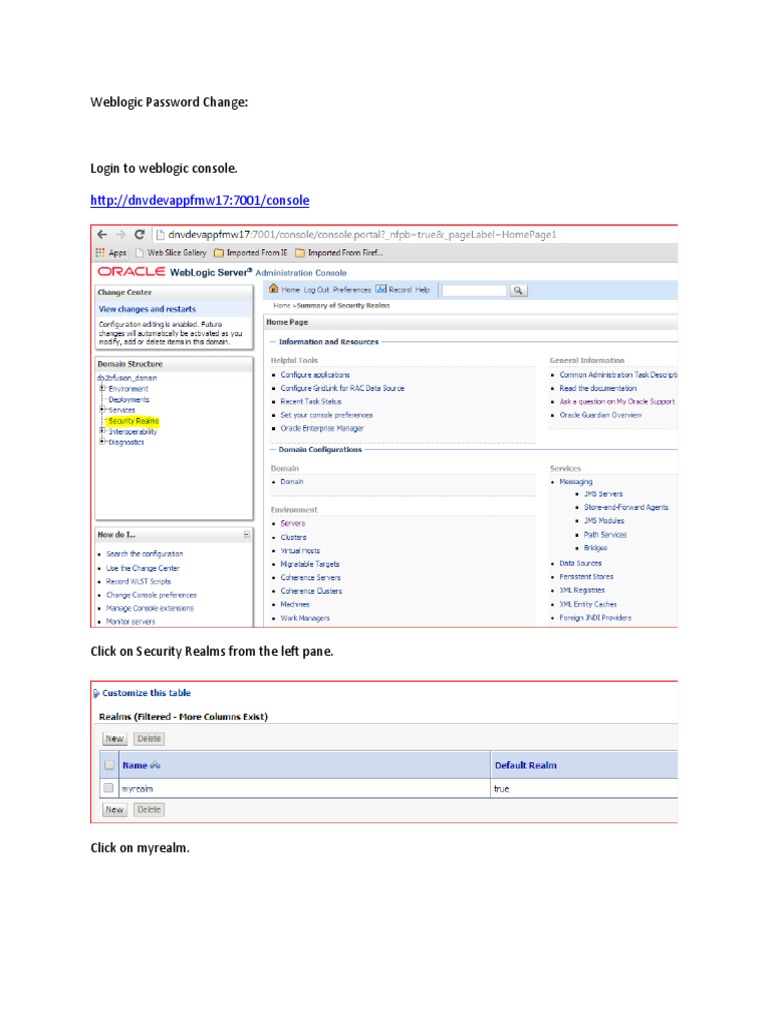Tick the select-all checkbox in the Realms header
The image size is (768, 1024).
pyautogui.click(x=109, y=765)
